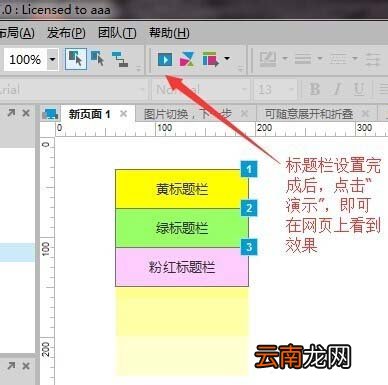Click the blue Preview play button
The image size is (388, 385).
pyautogui.click(x=165, y=59)
